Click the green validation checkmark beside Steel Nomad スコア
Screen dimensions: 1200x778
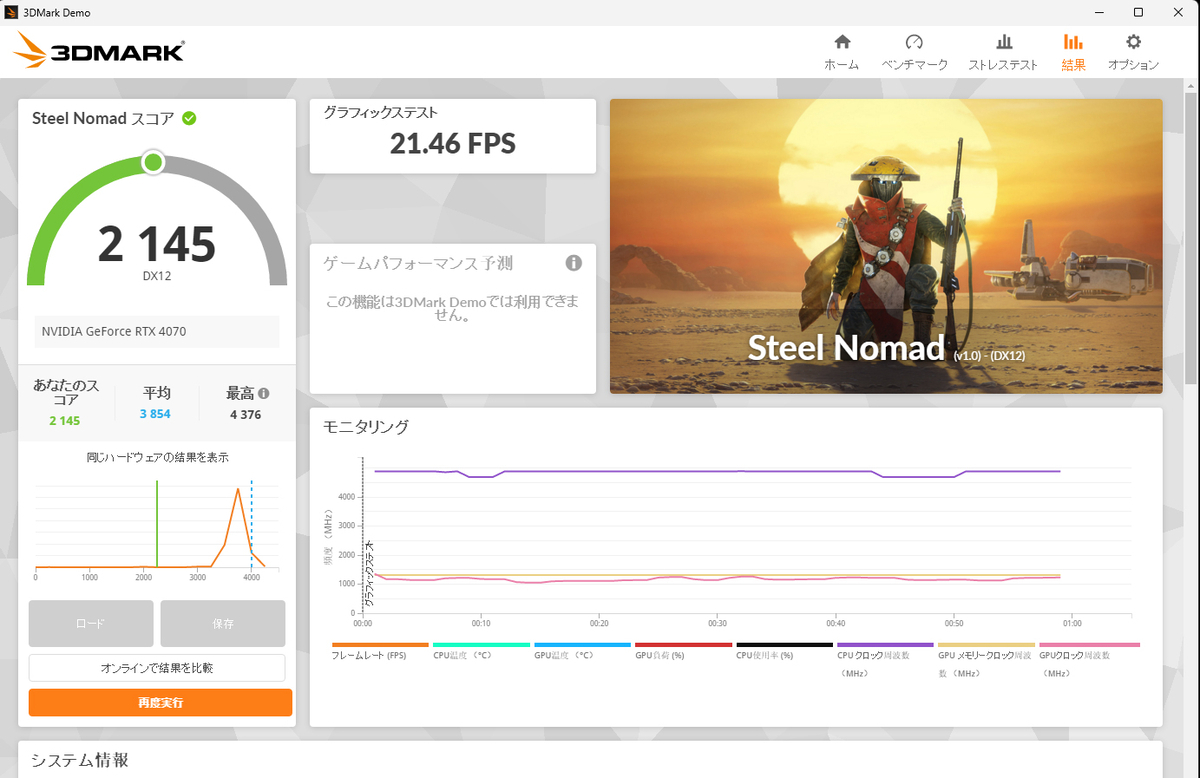(x=189, y=118)
